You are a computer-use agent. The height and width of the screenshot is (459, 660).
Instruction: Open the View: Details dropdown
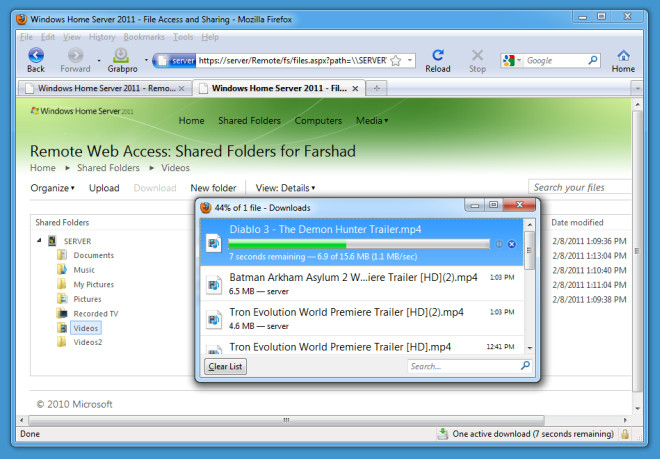[285, 188]
